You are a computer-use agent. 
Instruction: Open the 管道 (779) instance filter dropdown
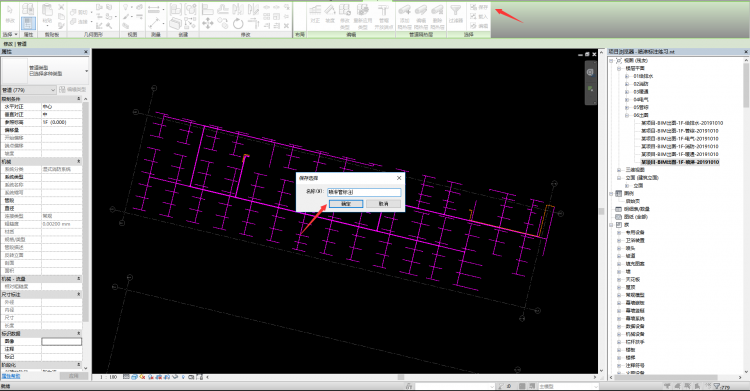[29, 90]
